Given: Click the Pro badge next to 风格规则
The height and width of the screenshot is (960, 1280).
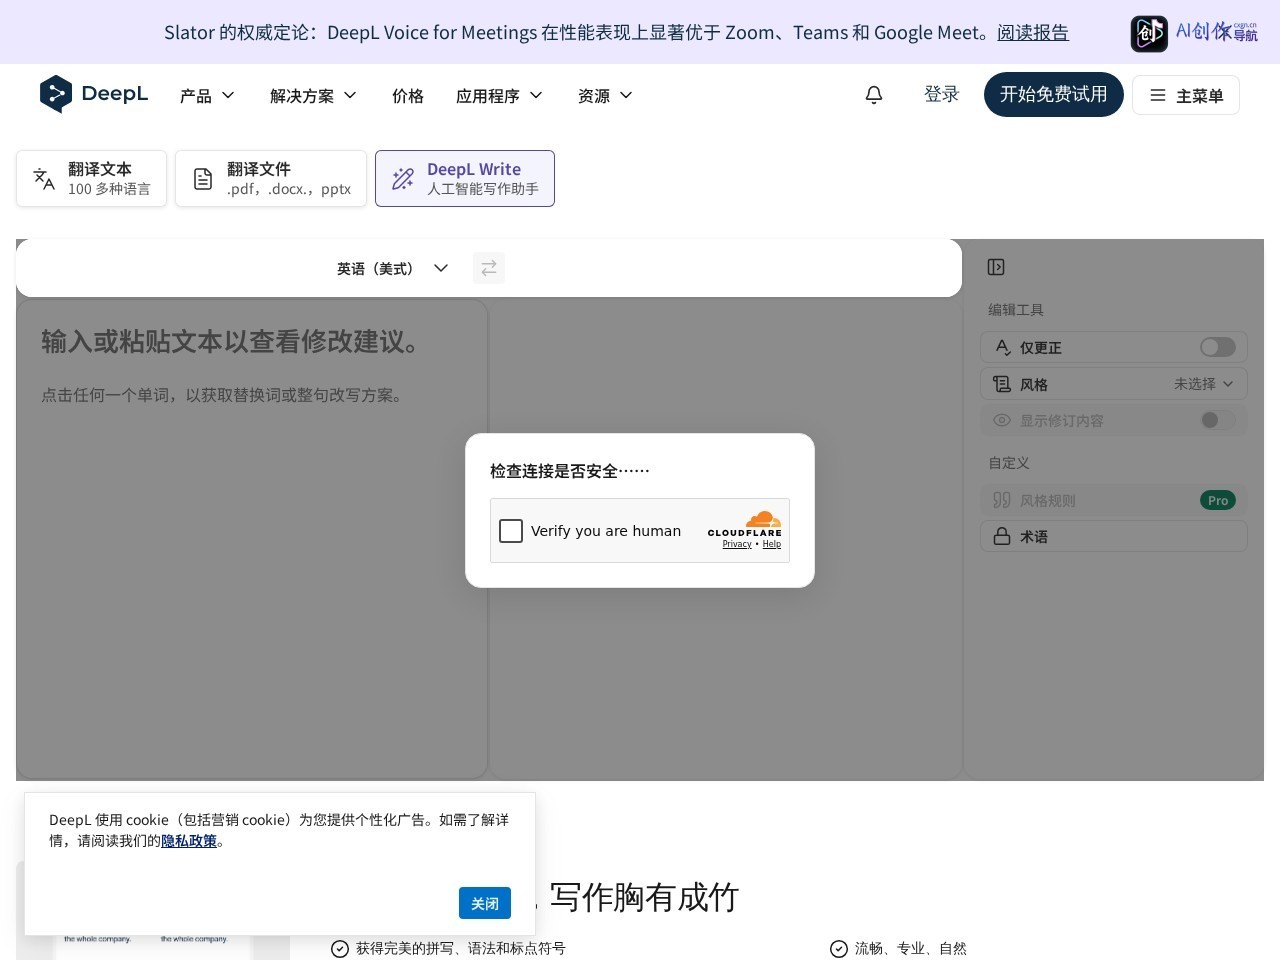Looking at the screenshot, I should tap(1218, 500).
